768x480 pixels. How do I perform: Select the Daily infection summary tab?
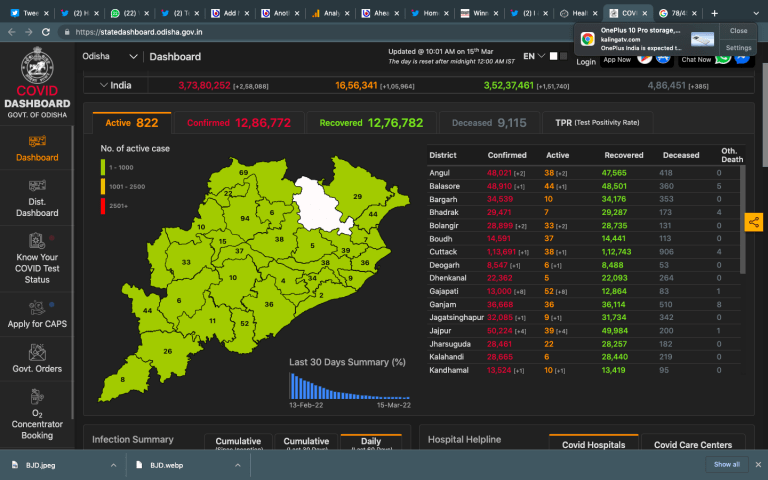pos(371,442)
